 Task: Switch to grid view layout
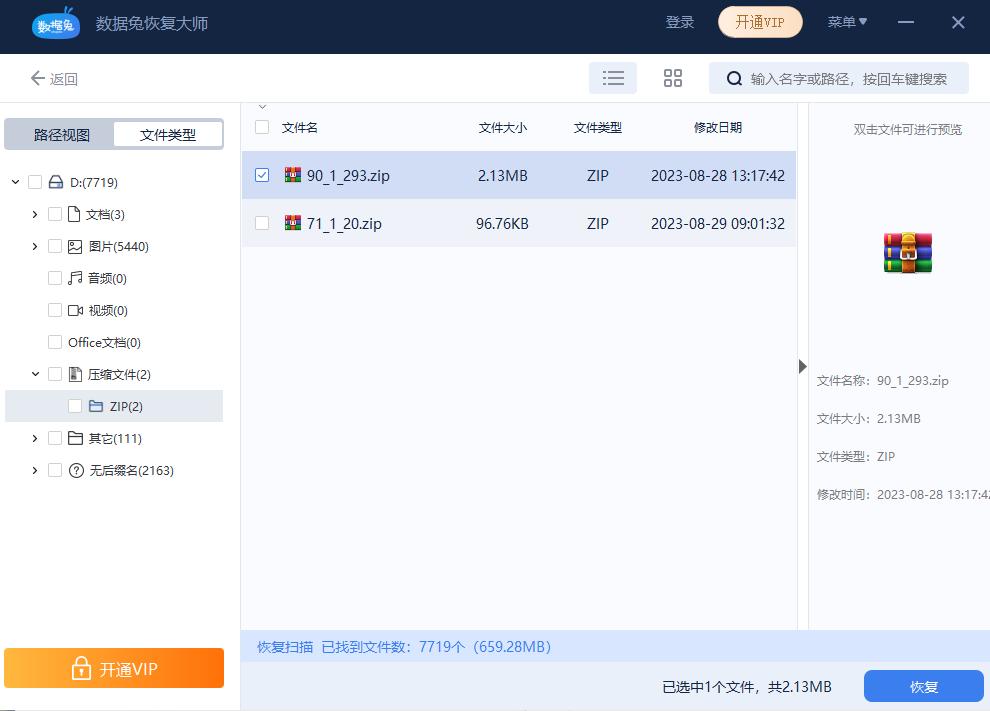pos(672,77)
